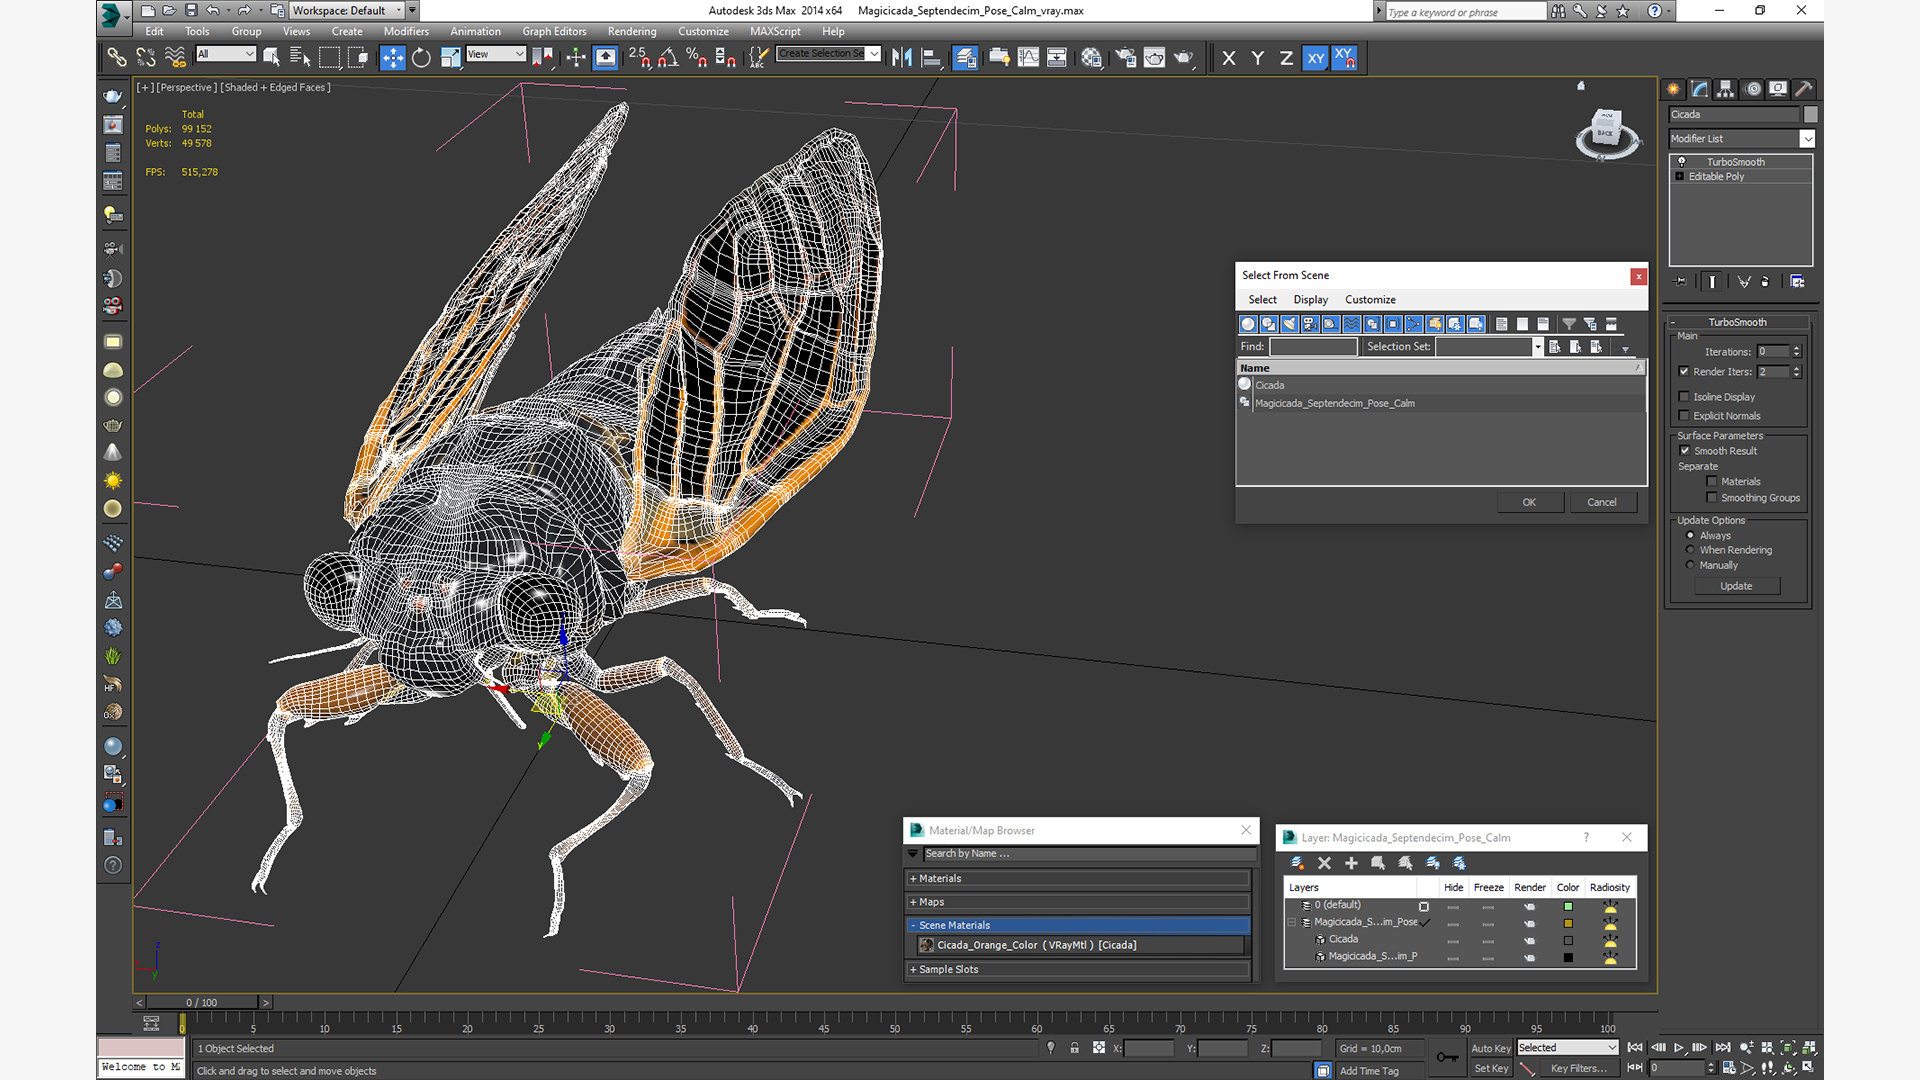The image size is (1920, 1080).
Task: Open Selection Set dropdown in Select From Scene
Action: [x=1538, y=347]
